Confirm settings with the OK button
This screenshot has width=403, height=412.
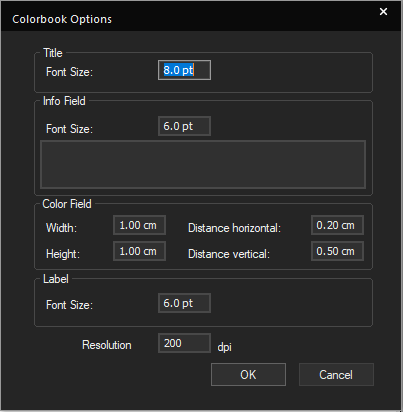[248, 375]
